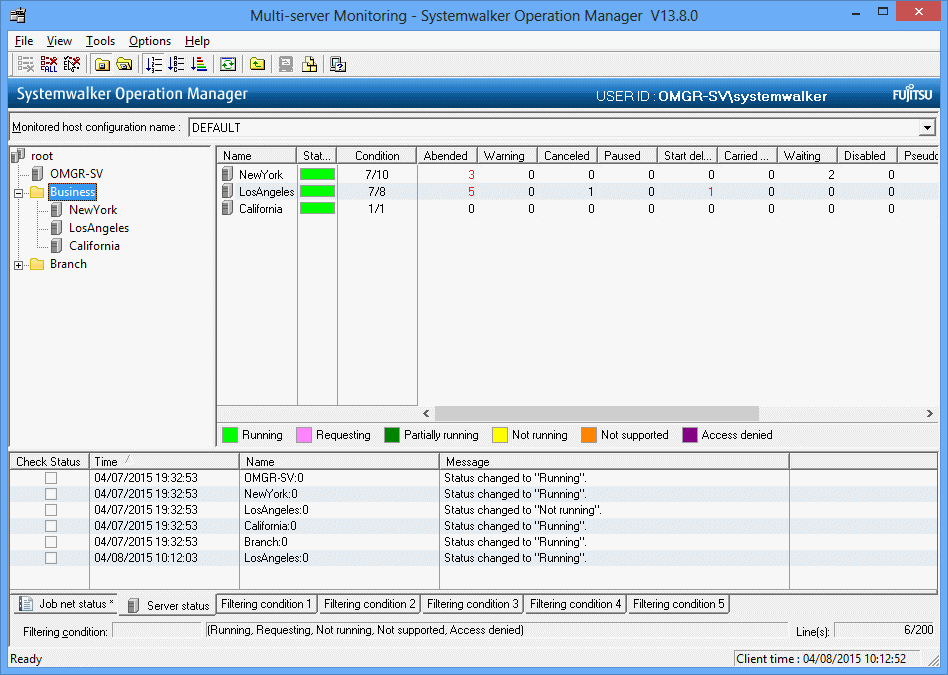Check the box for OMGR-SV:0 message
The height and width of the screenshot is (675, 948).
[x=51, y=478]
